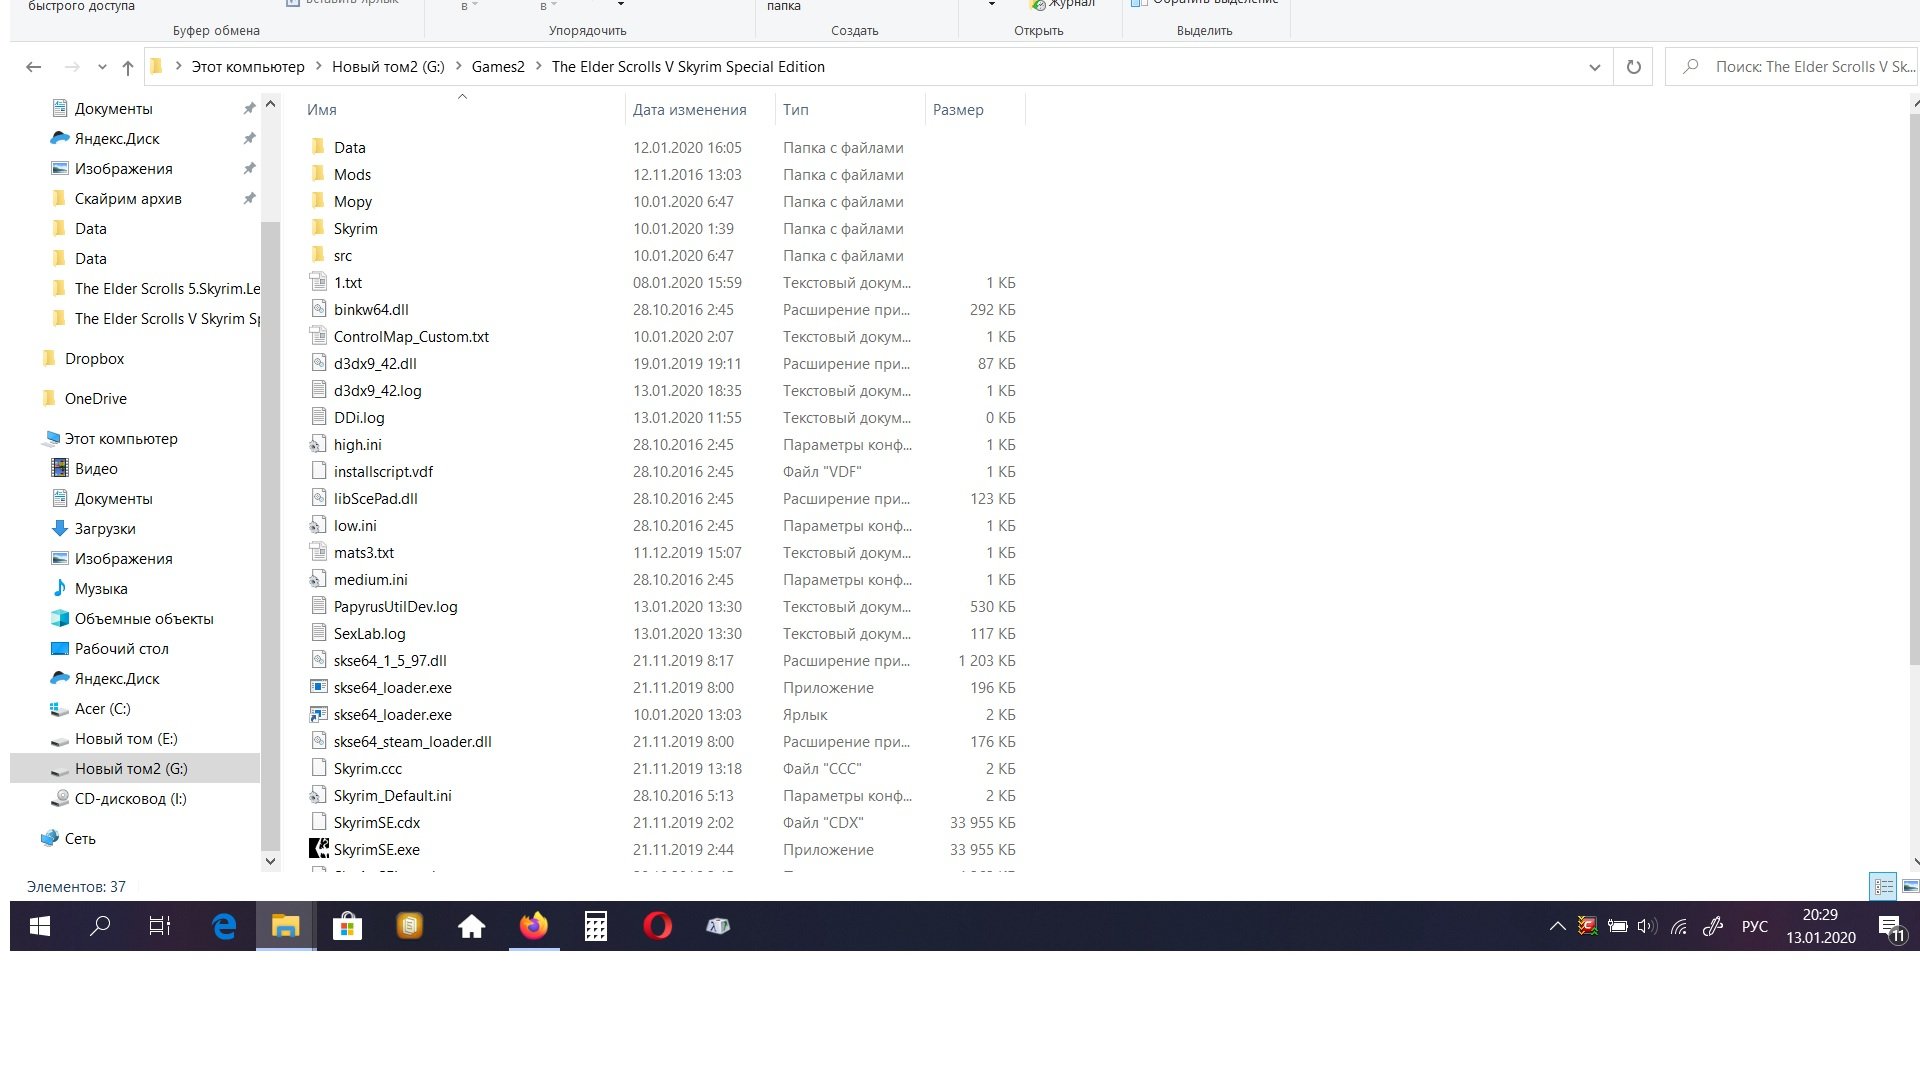Open the Firefox taskbar icon
The height and width of the screenshot is (1080, 1920).
[534, 926]
